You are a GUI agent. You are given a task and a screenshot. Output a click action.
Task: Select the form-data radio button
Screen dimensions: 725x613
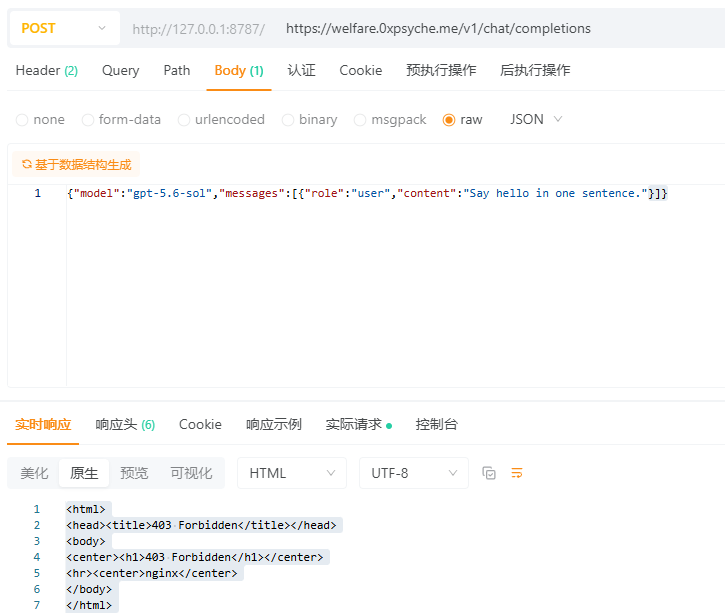[88, 120]
